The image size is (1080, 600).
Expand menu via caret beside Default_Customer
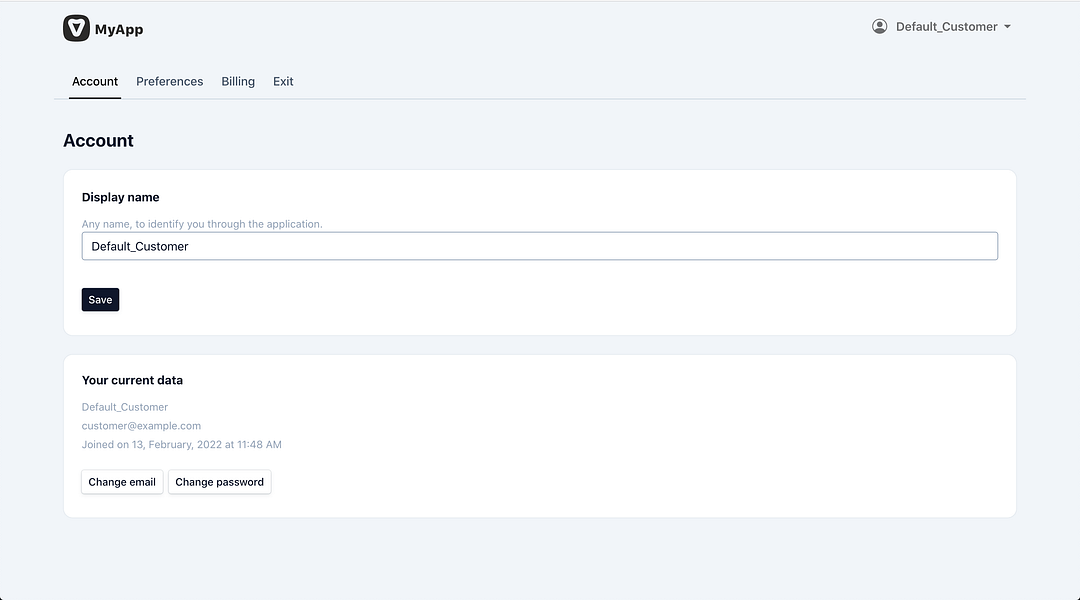1007,27
